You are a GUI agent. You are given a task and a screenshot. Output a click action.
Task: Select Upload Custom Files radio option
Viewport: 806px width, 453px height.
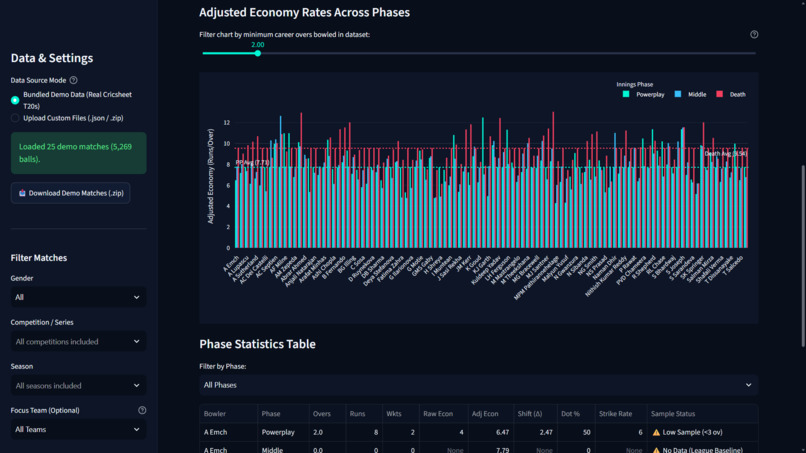(15, 118)
